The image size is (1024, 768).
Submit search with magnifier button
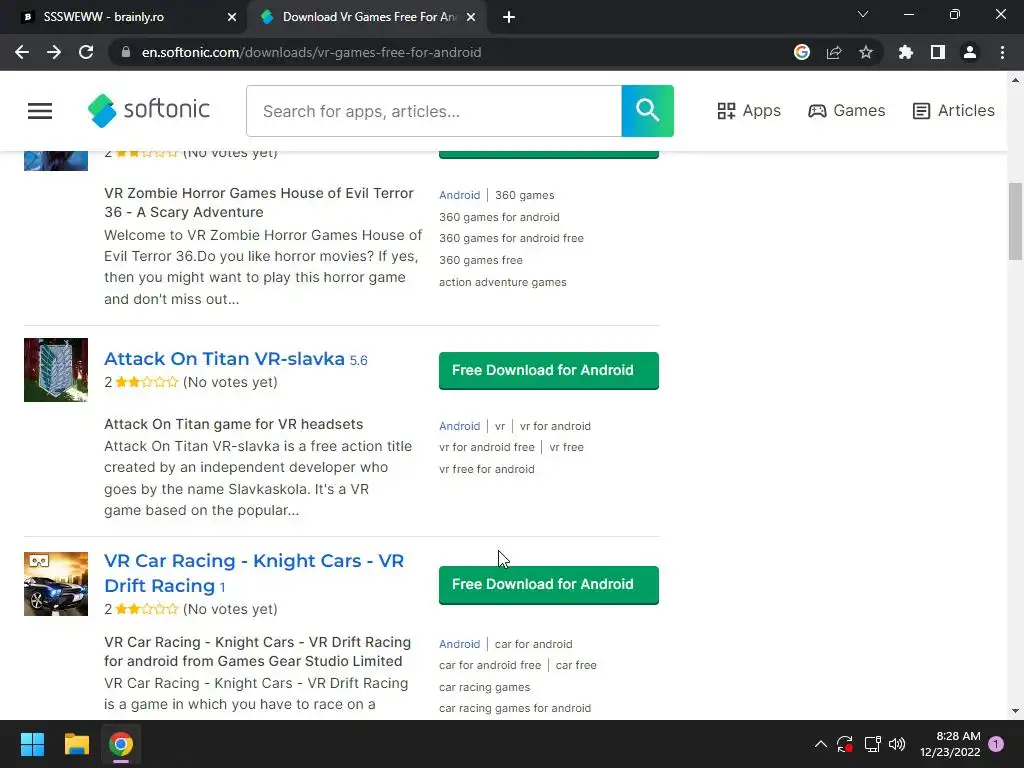[647, 111]
